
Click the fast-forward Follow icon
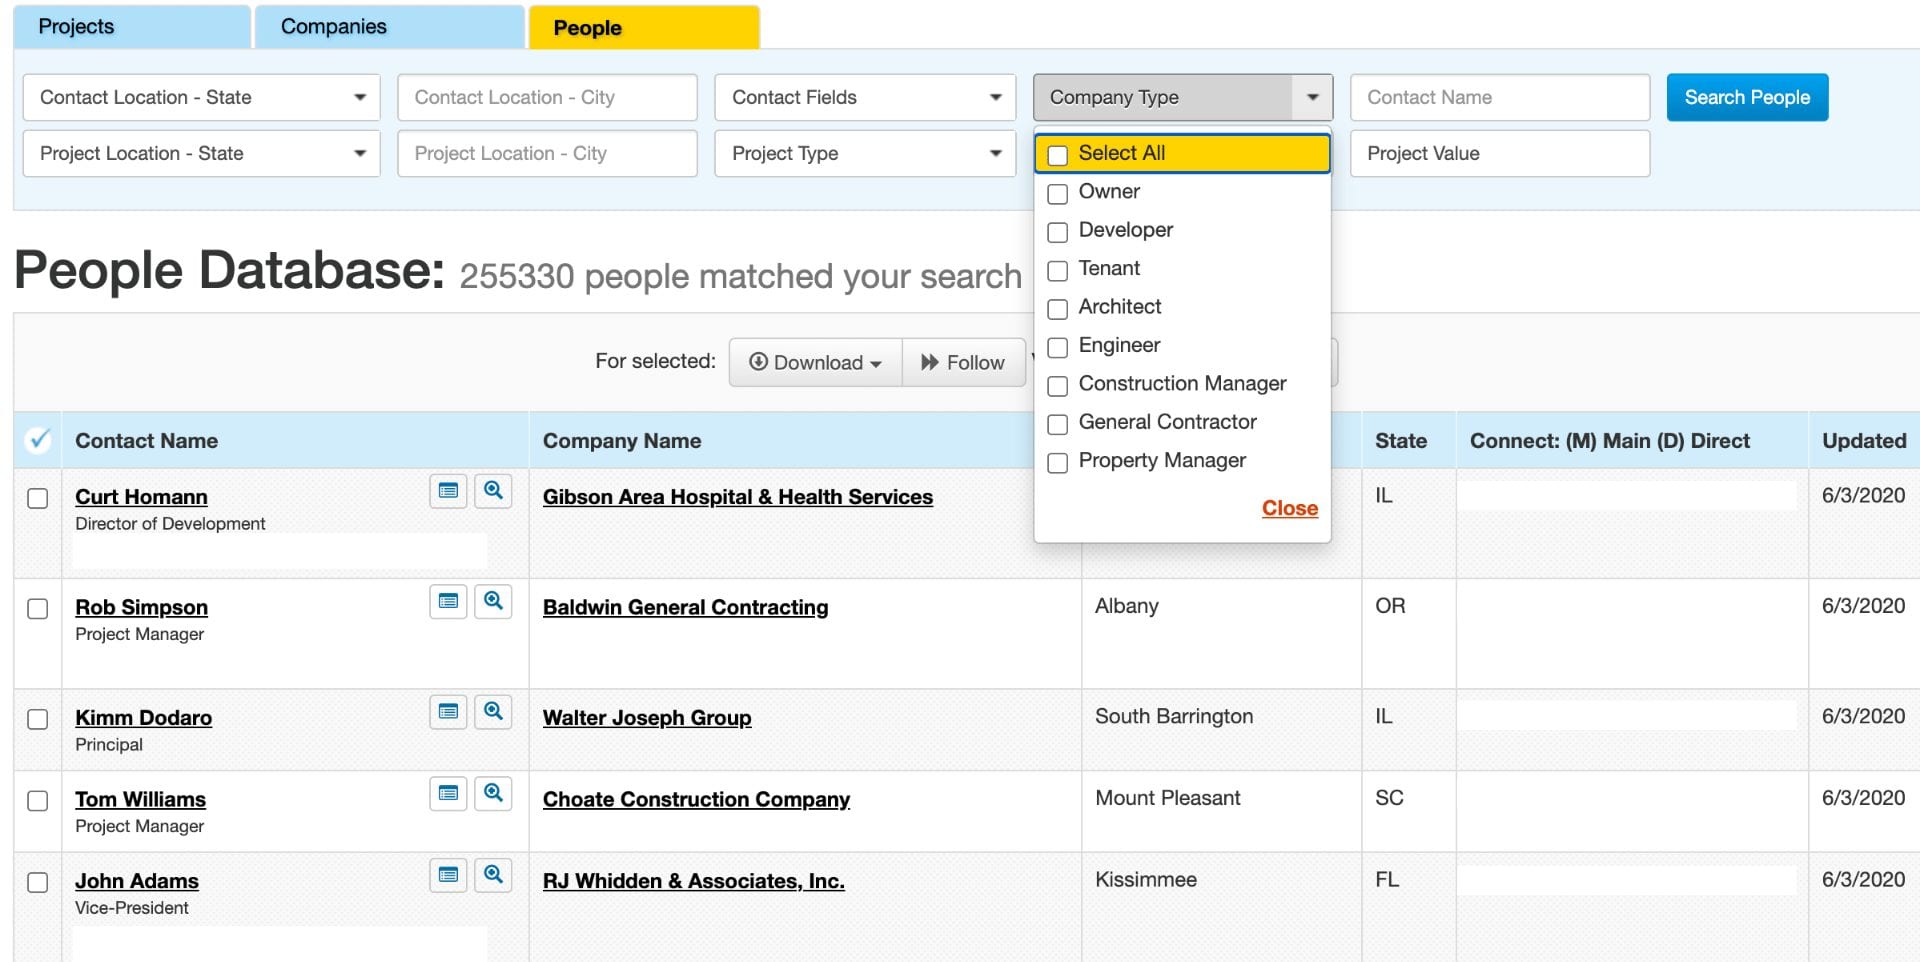click(931, 362)
